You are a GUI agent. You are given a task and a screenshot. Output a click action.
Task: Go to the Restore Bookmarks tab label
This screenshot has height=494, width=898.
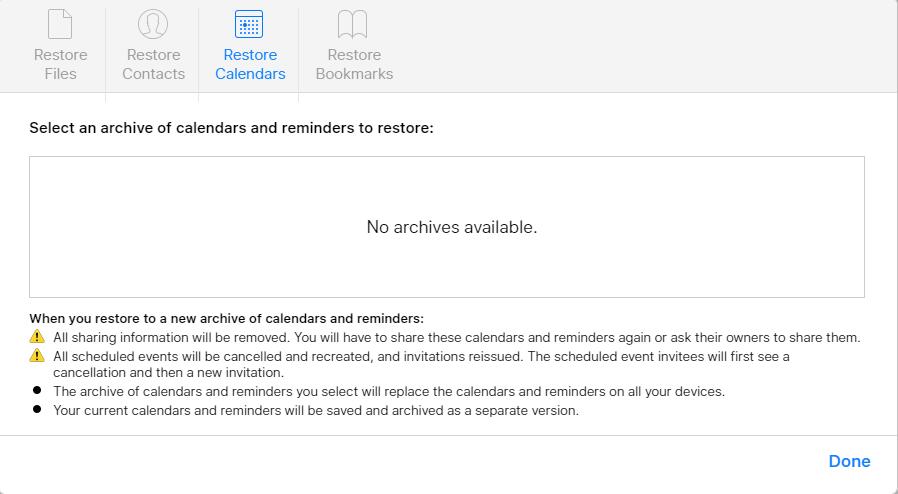[x=354, y=64]
